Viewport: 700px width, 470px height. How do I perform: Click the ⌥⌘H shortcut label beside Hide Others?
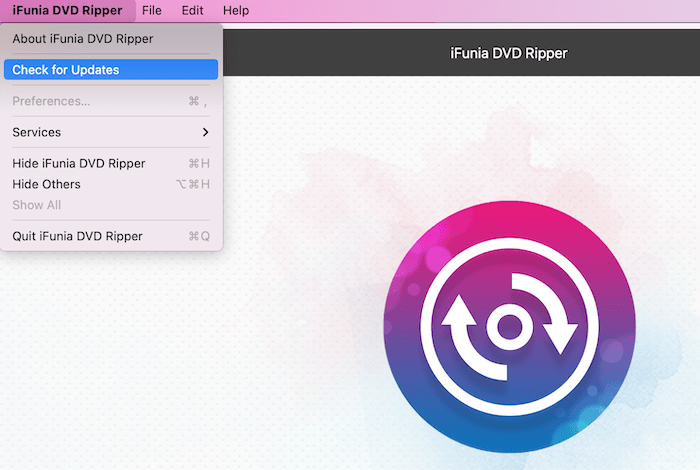pyautogui.click(x=194, y=184)
